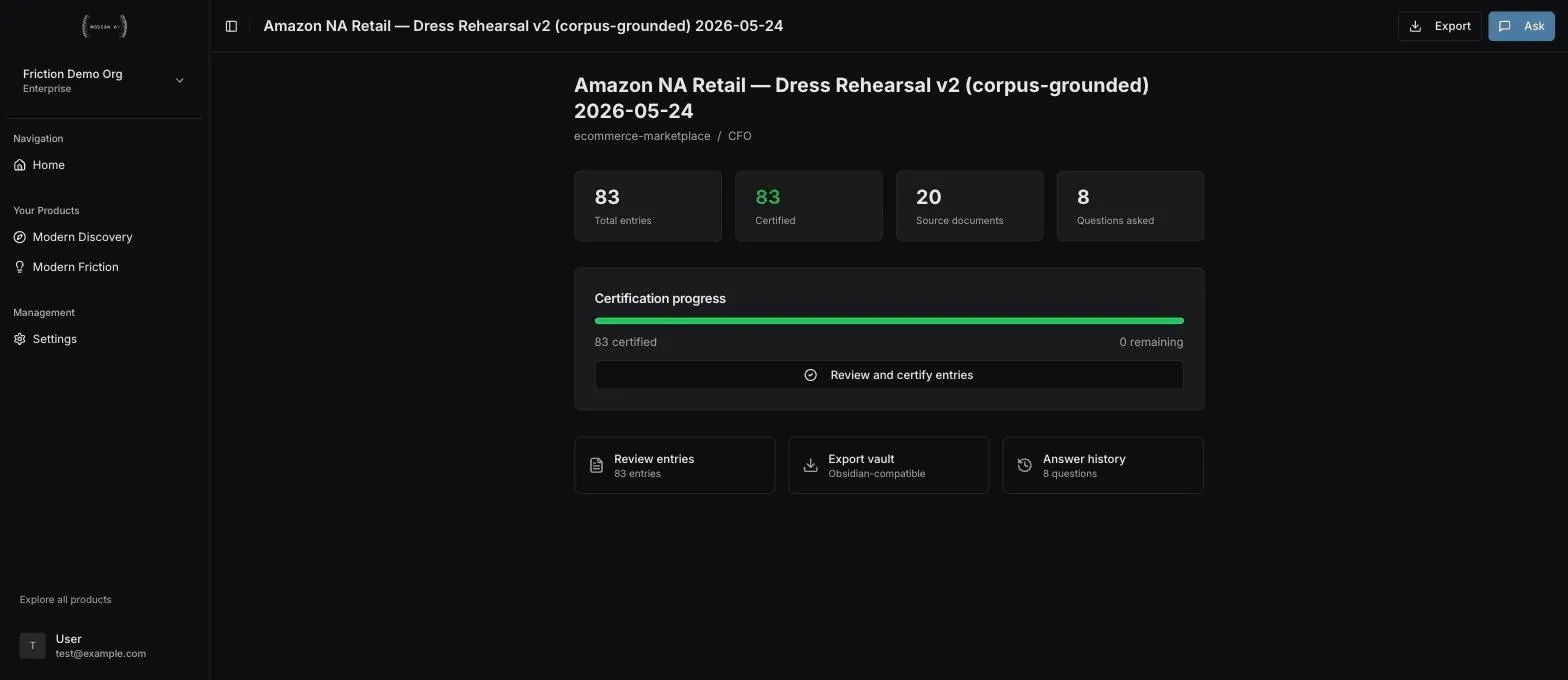Click the Home house icon

19,165
